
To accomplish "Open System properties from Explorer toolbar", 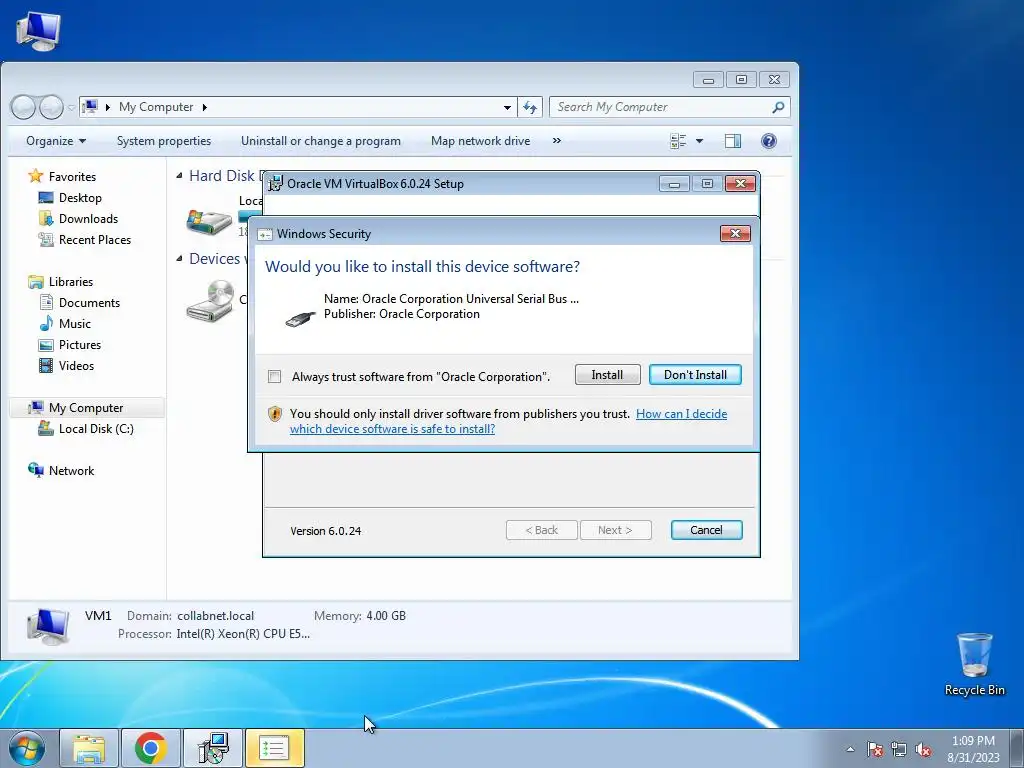I will [164, 141].
